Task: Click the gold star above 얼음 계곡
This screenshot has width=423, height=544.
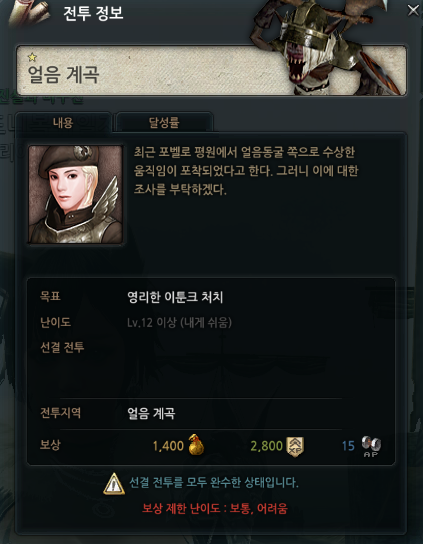Action: (x=32, y=57)
